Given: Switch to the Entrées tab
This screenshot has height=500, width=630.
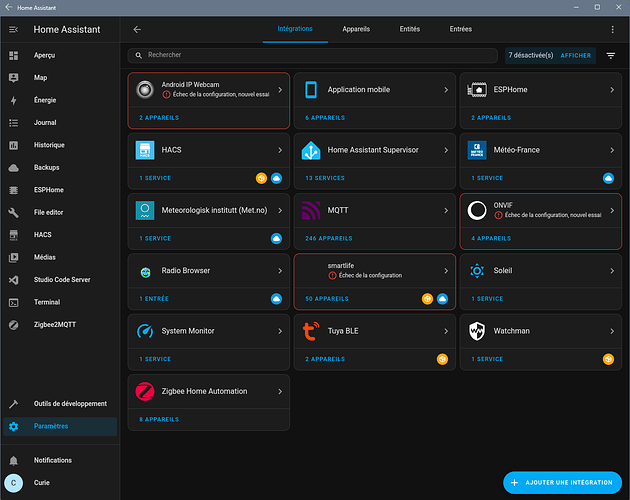Looking at the screenshot, I should click(x=460, y=29).
